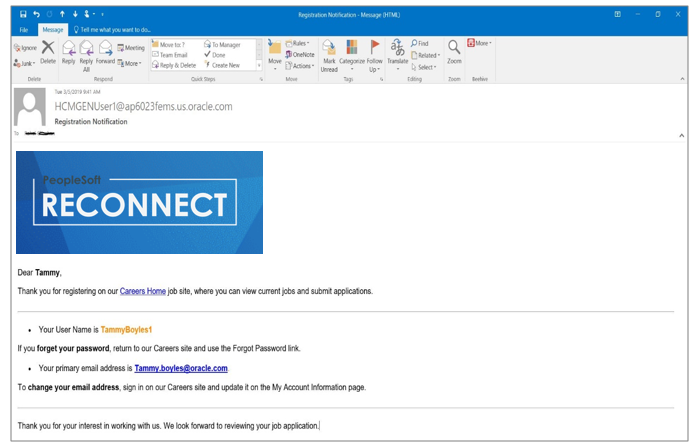Save the message with the floppy disk icon
The width and height of the screenshot is (696, 448).
23,14
